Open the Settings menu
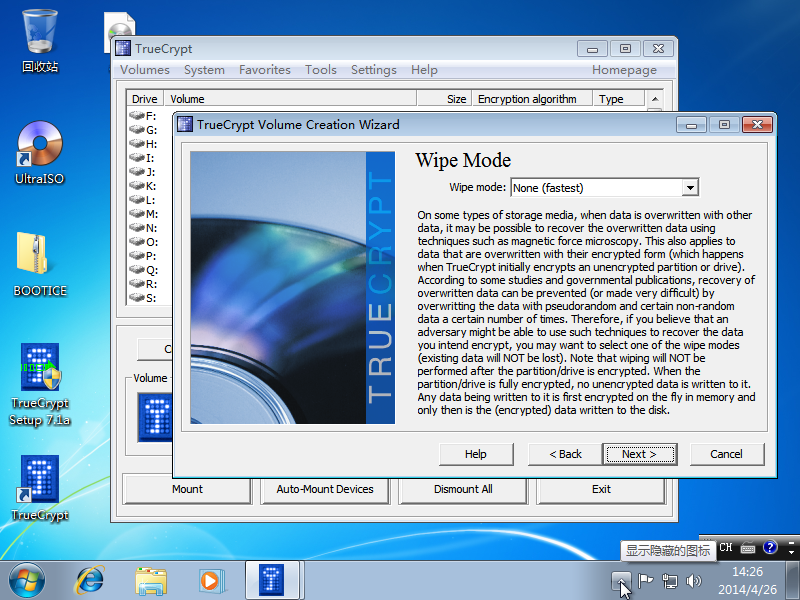800x600 pixels. (x=373, y=70)
